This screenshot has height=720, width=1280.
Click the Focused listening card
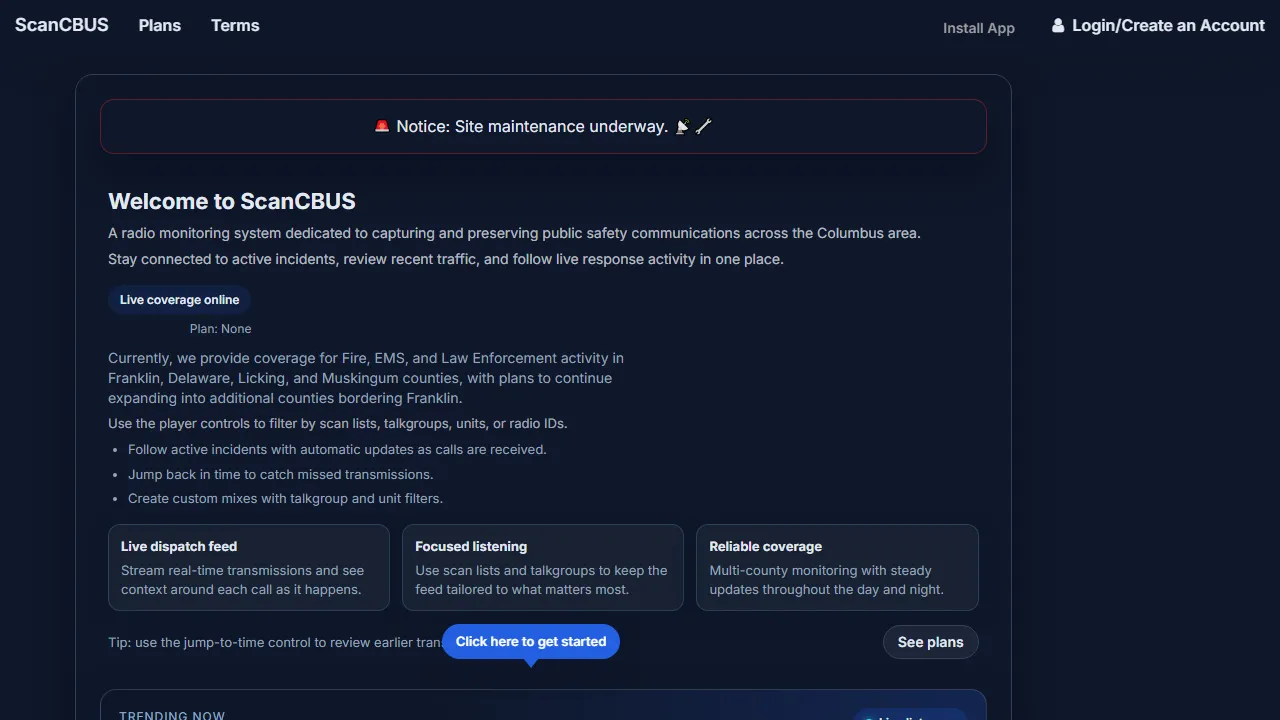[542, 567]
